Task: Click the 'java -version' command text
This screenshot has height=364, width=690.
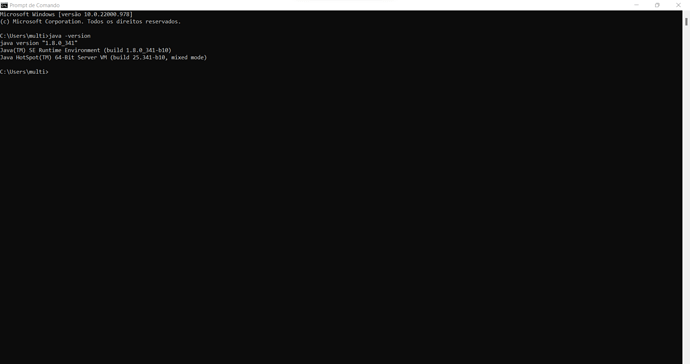Action: pyautogui.click(x=70, y=36)
